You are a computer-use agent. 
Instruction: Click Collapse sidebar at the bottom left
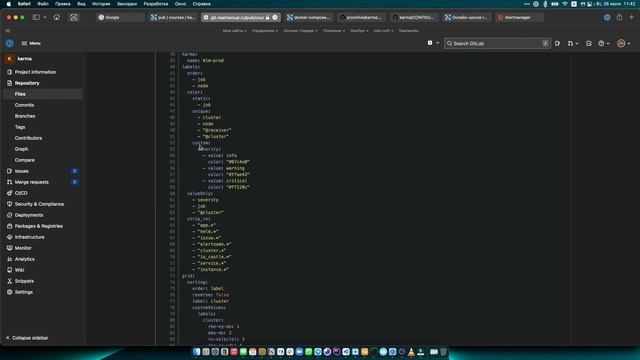[x=27, y=338]
